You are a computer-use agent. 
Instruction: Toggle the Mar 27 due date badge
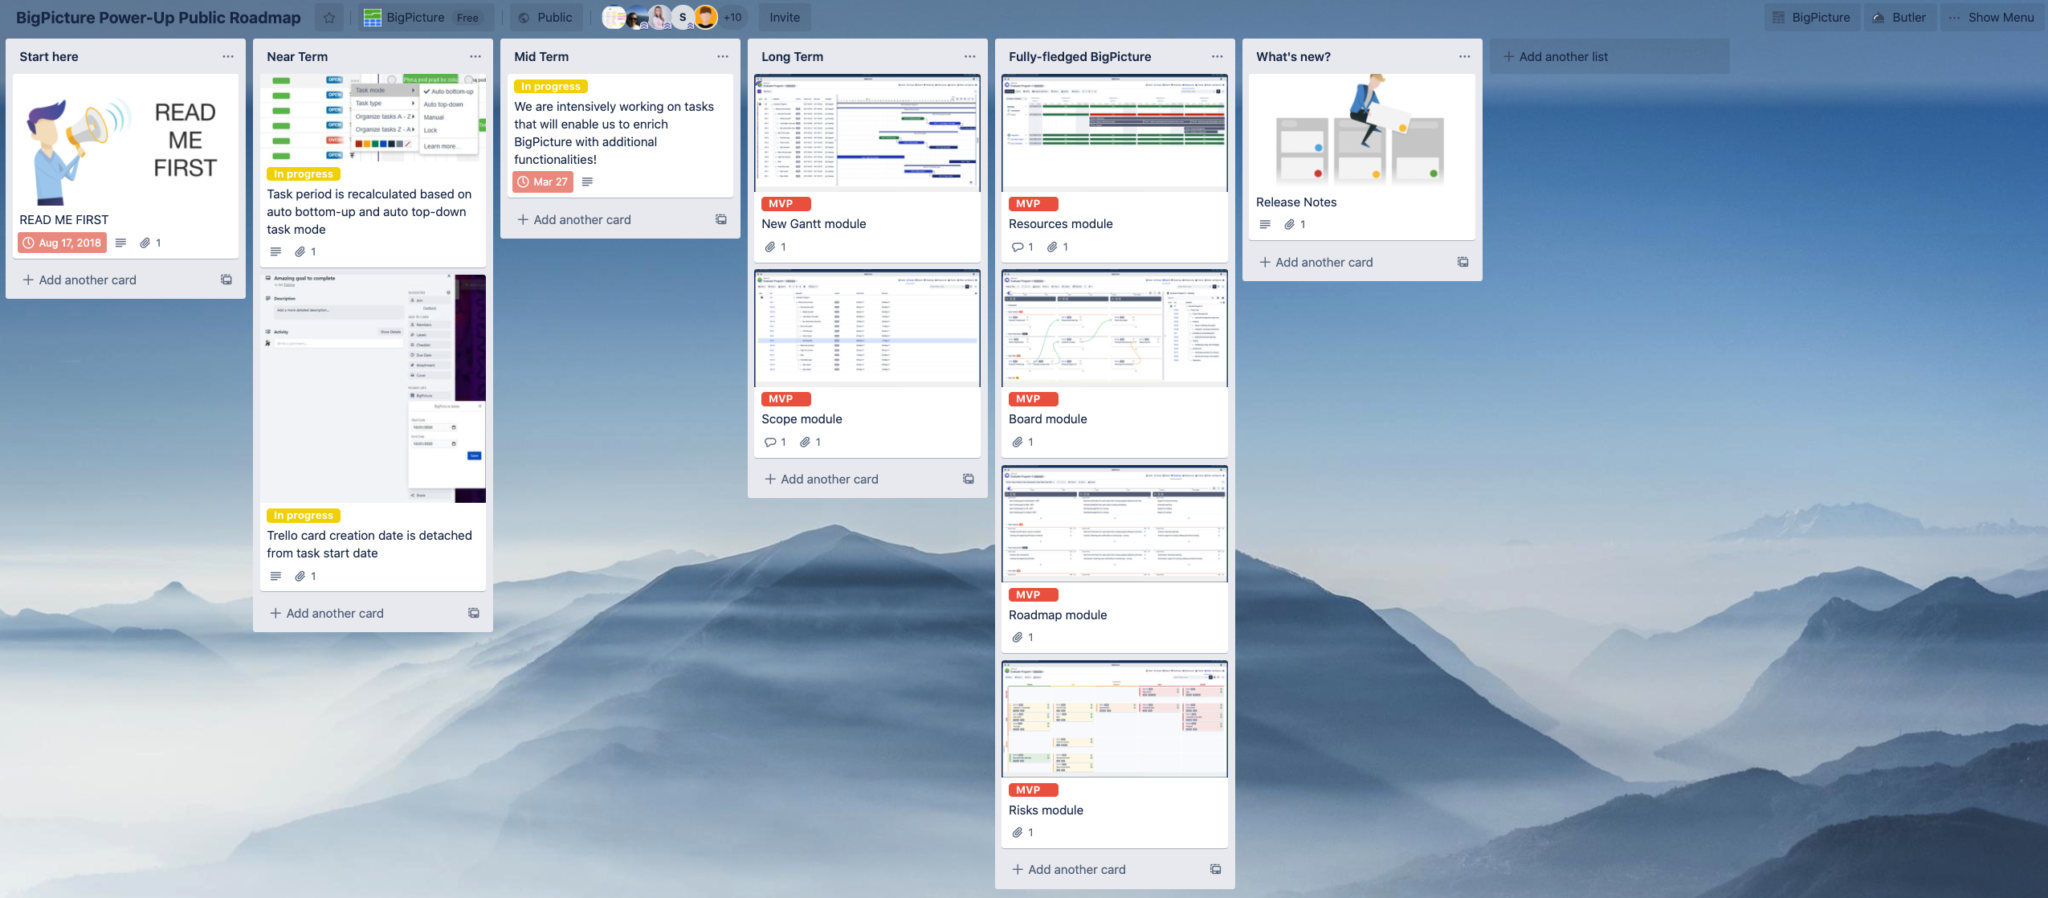click(x=543, y=182)
